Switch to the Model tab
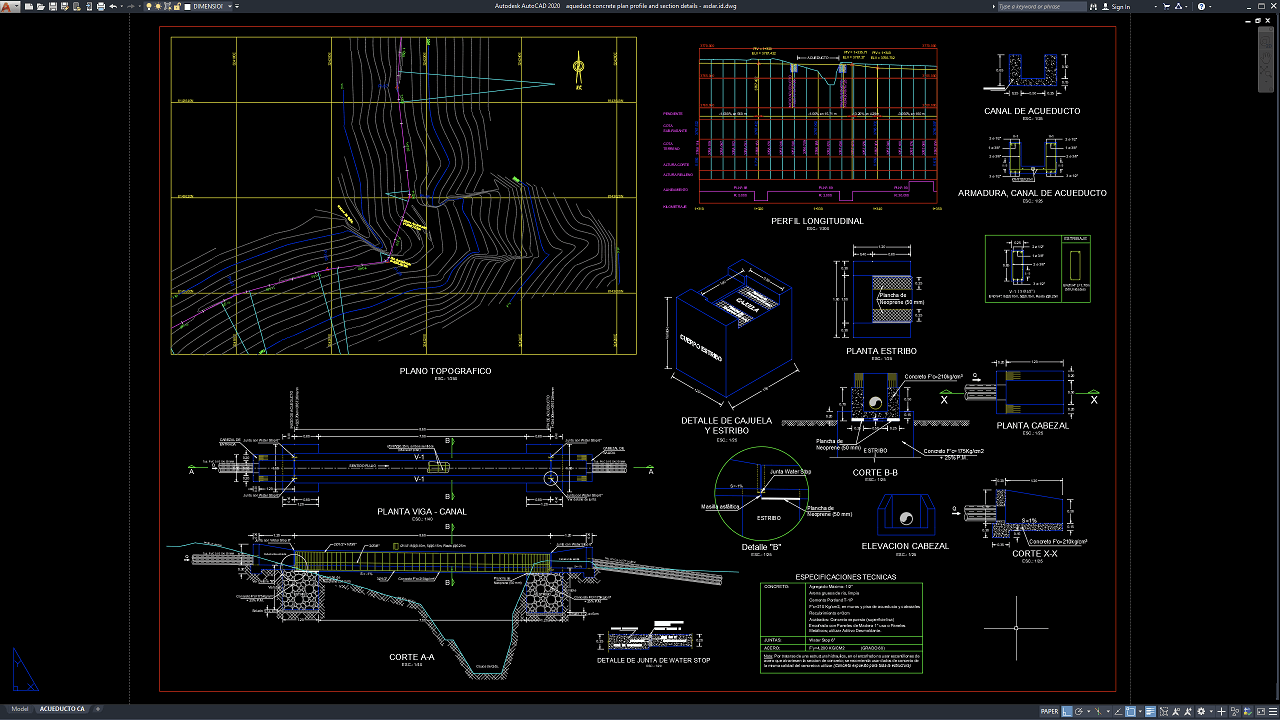The width and height of the screenshot is (1280, 720). (20, 709)
